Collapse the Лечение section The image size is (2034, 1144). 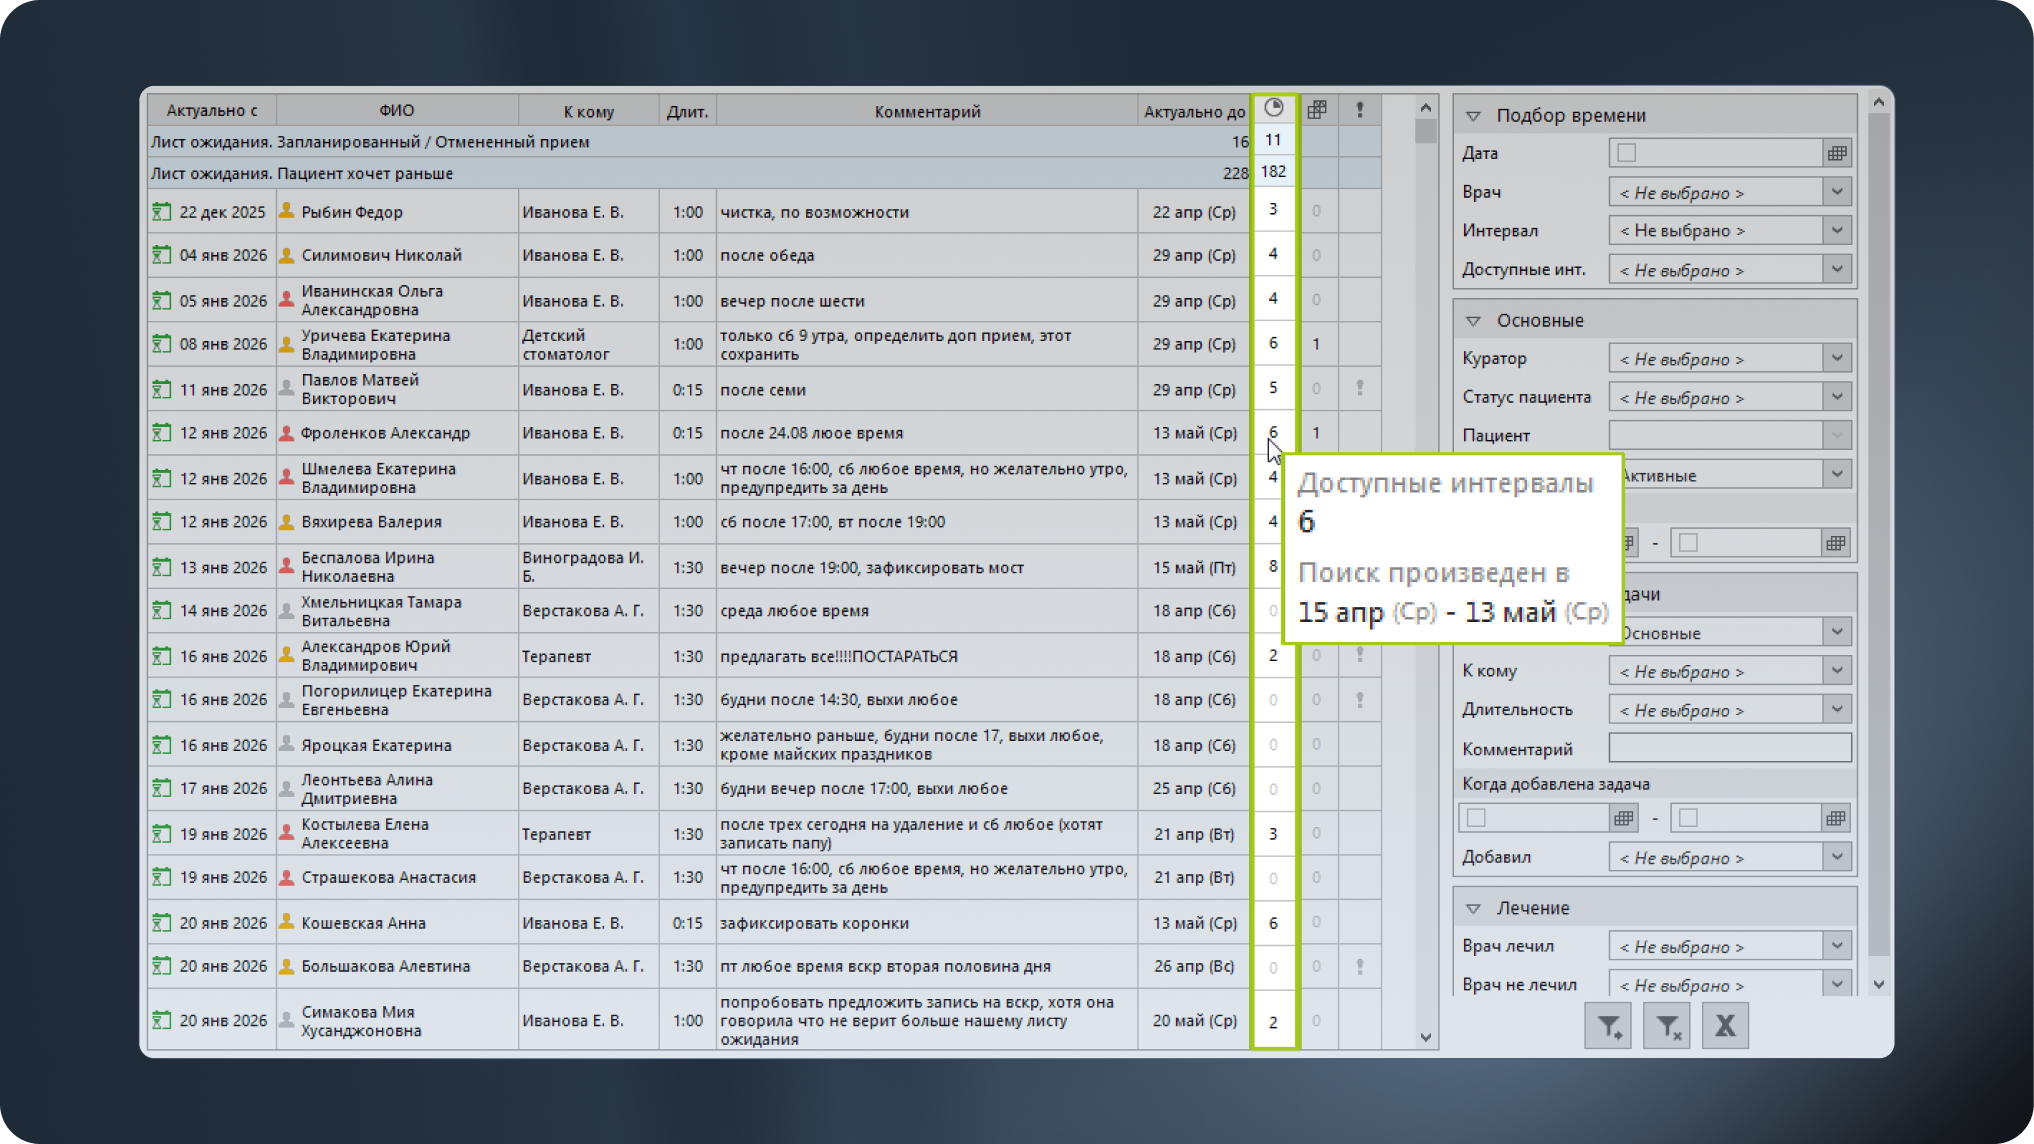(1473, 908)
